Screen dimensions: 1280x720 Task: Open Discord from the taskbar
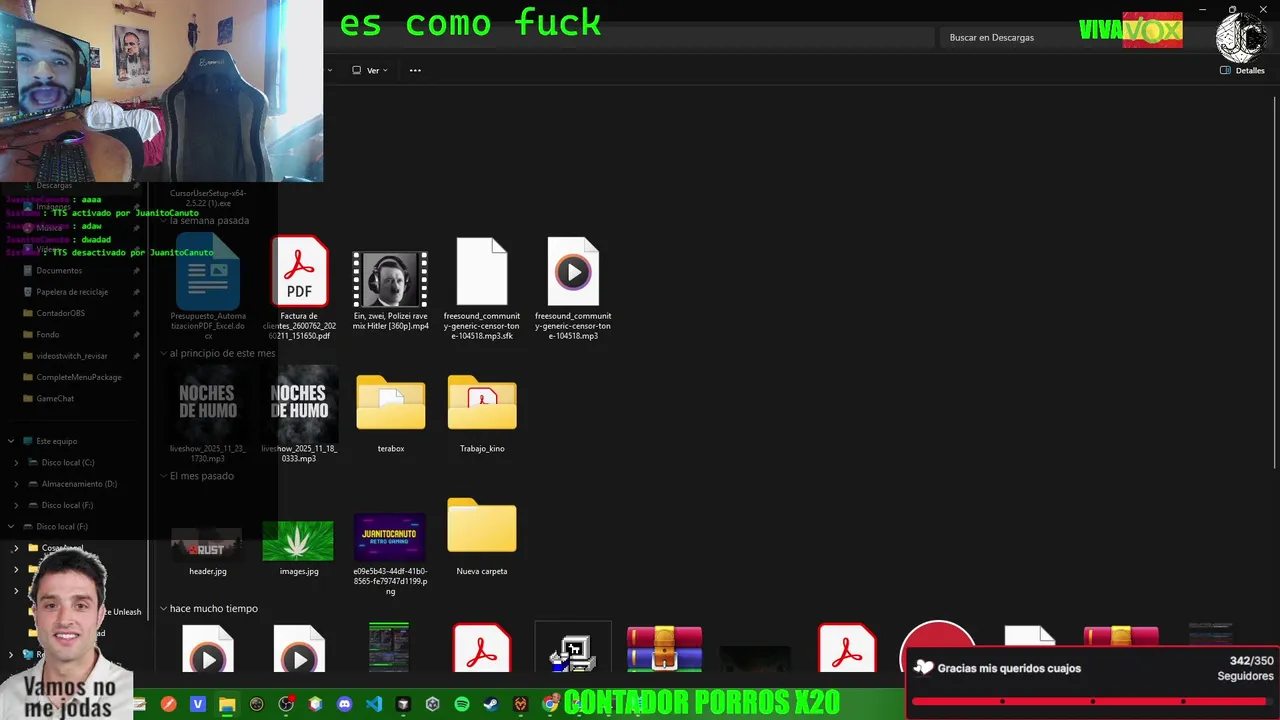tap(345, 705)
